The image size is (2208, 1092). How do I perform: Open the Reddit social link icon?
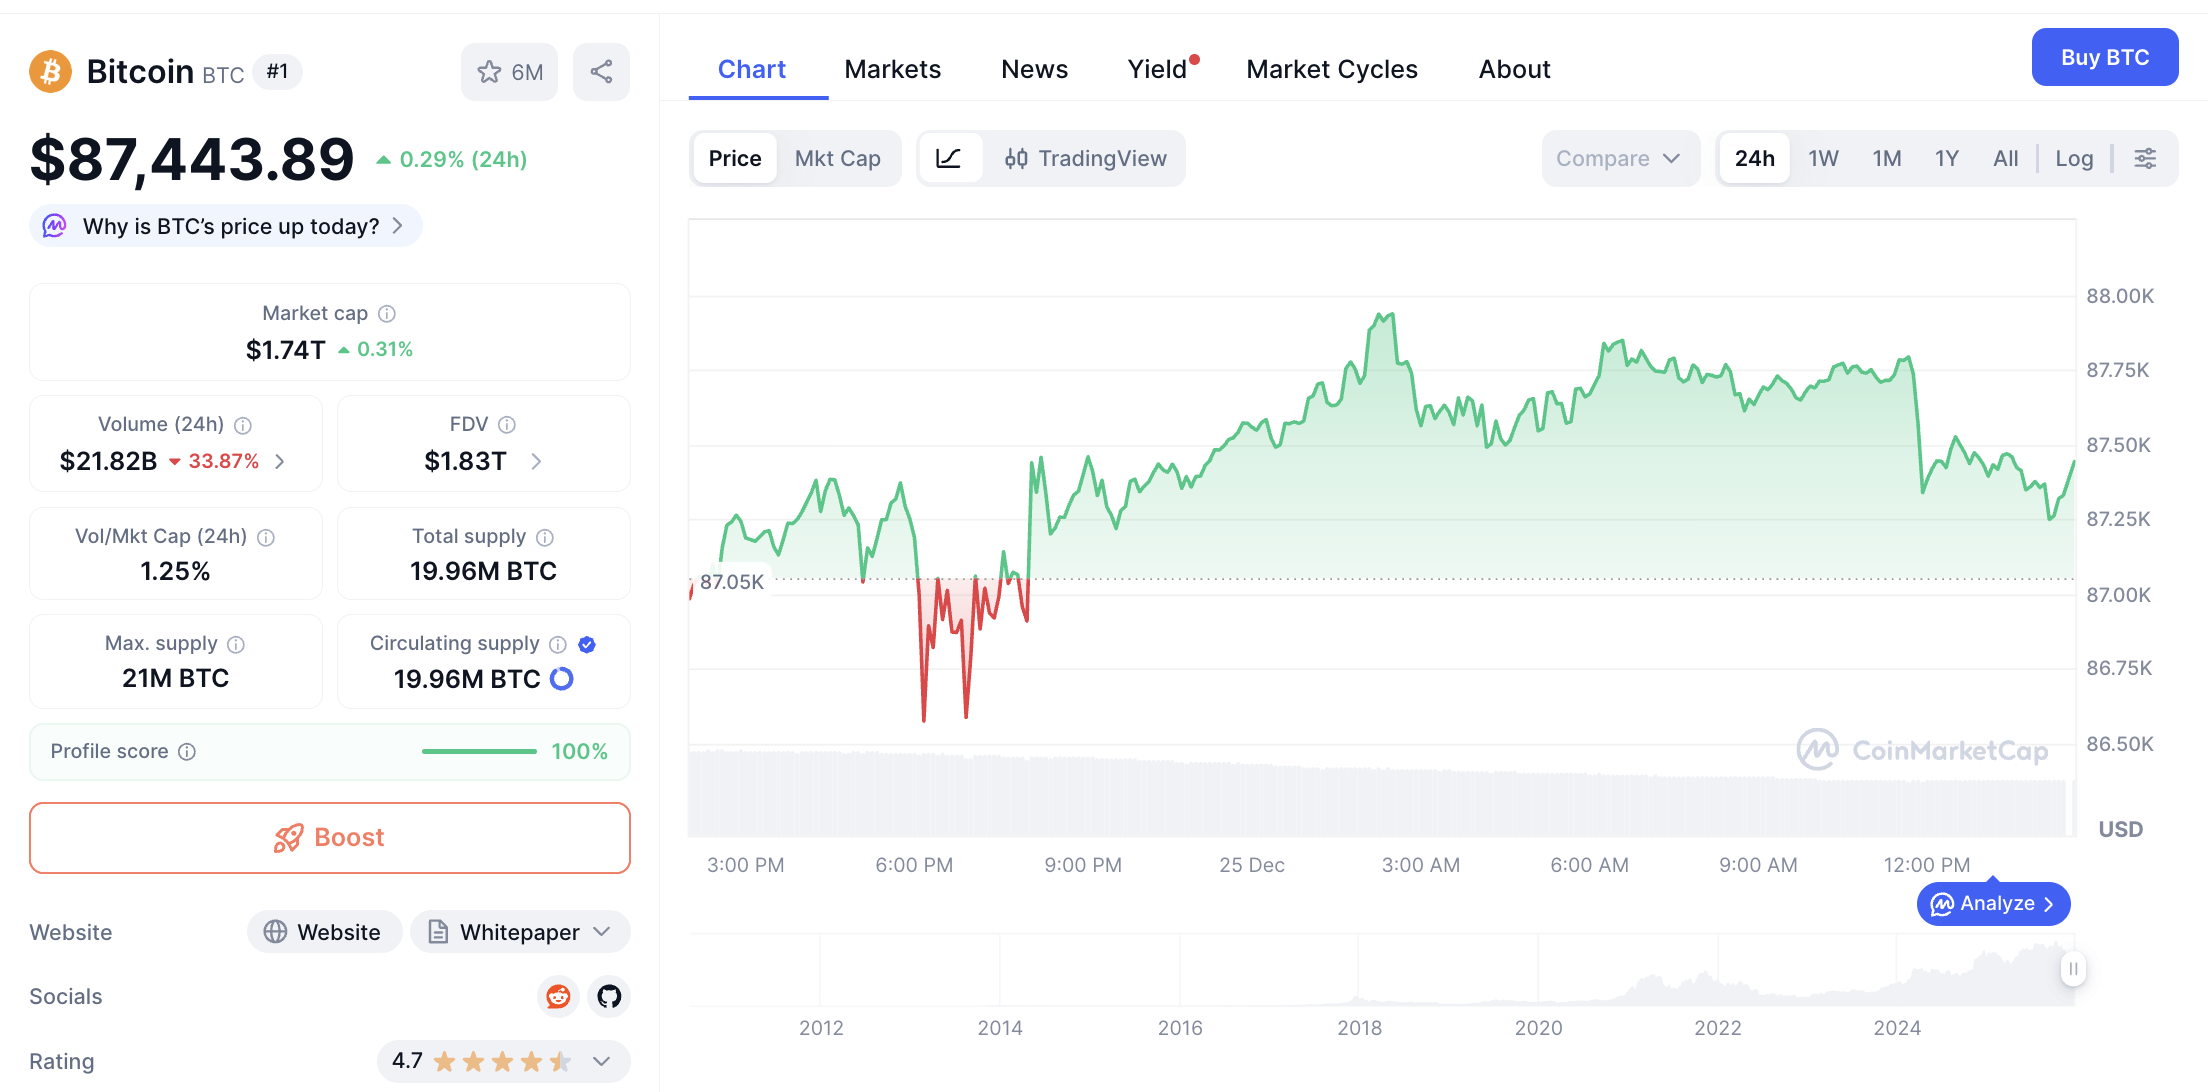(x=558, y=996)
